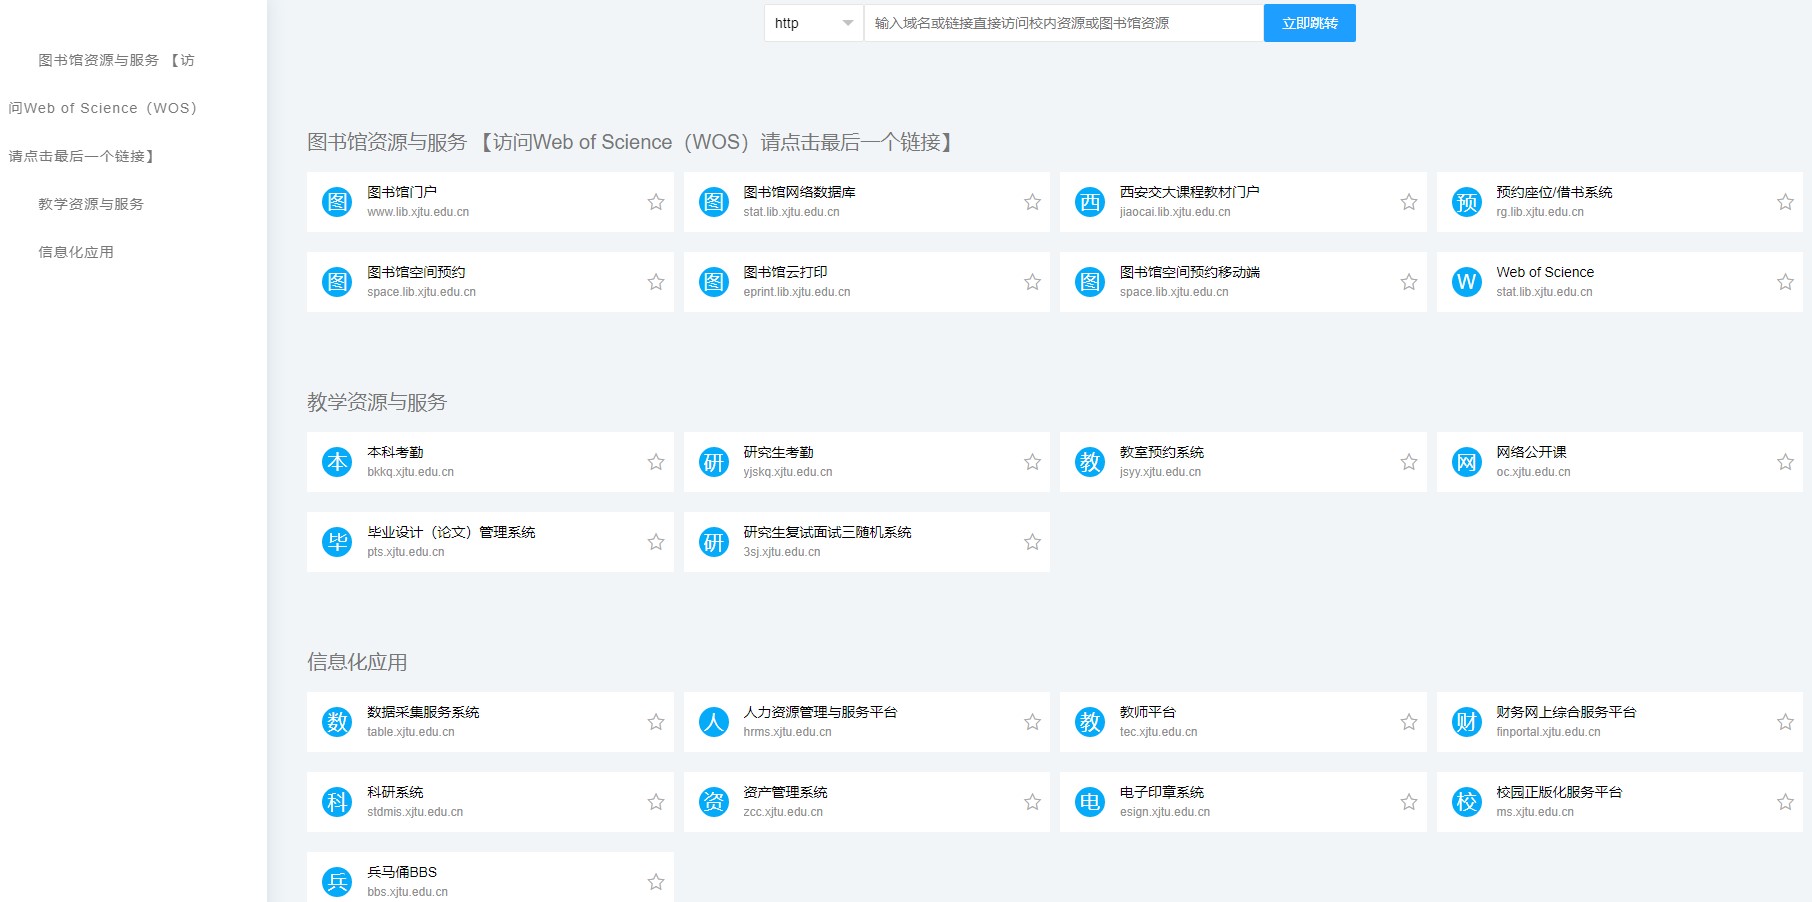Star the 教室预约系统 card
Image resolution: width=1812 pixels, height=902 pixels.
[x=1409, y=462]
